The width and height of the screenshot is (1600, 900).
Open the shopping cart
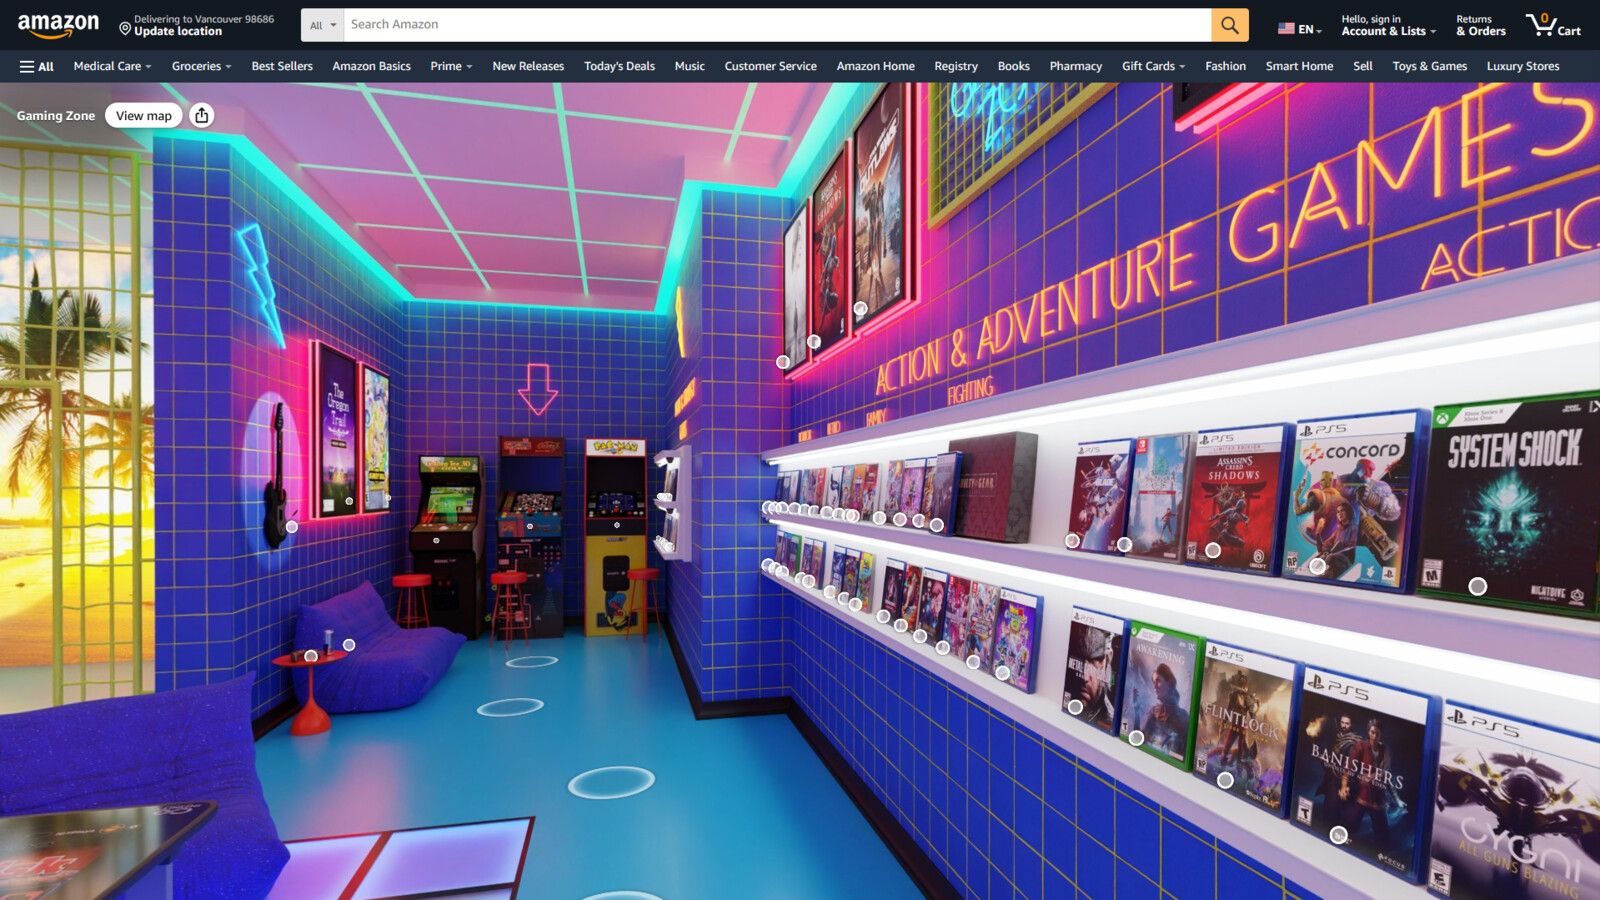tap(1553, 25)
